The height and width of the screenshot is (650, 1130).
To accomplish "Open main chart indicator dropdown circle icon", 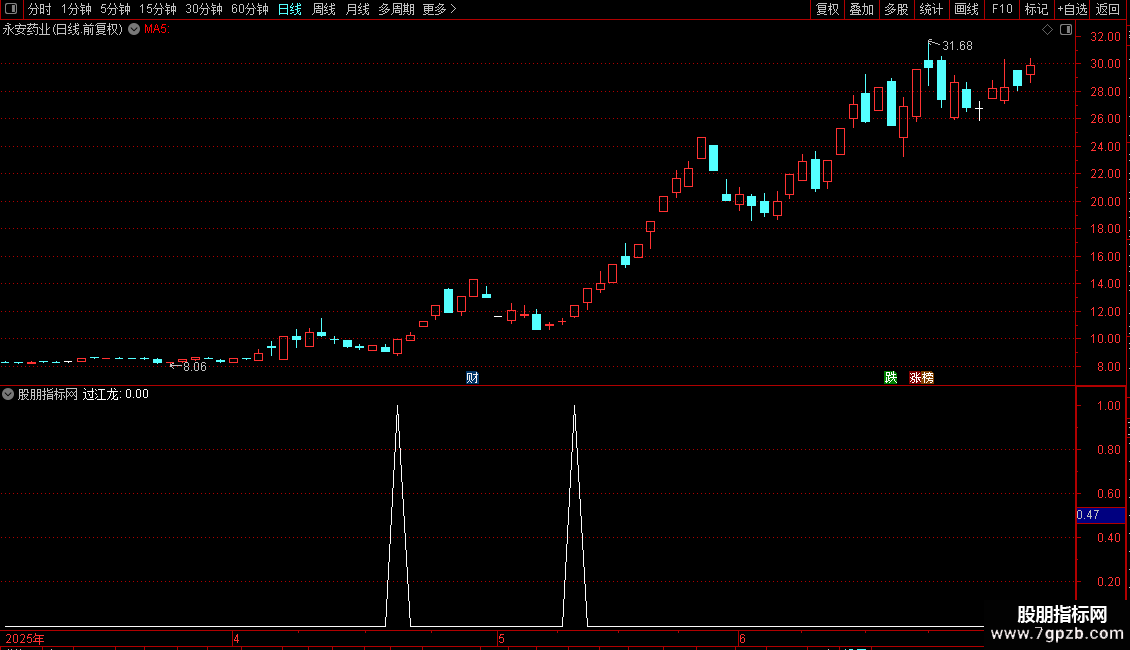I will (134, 29).
